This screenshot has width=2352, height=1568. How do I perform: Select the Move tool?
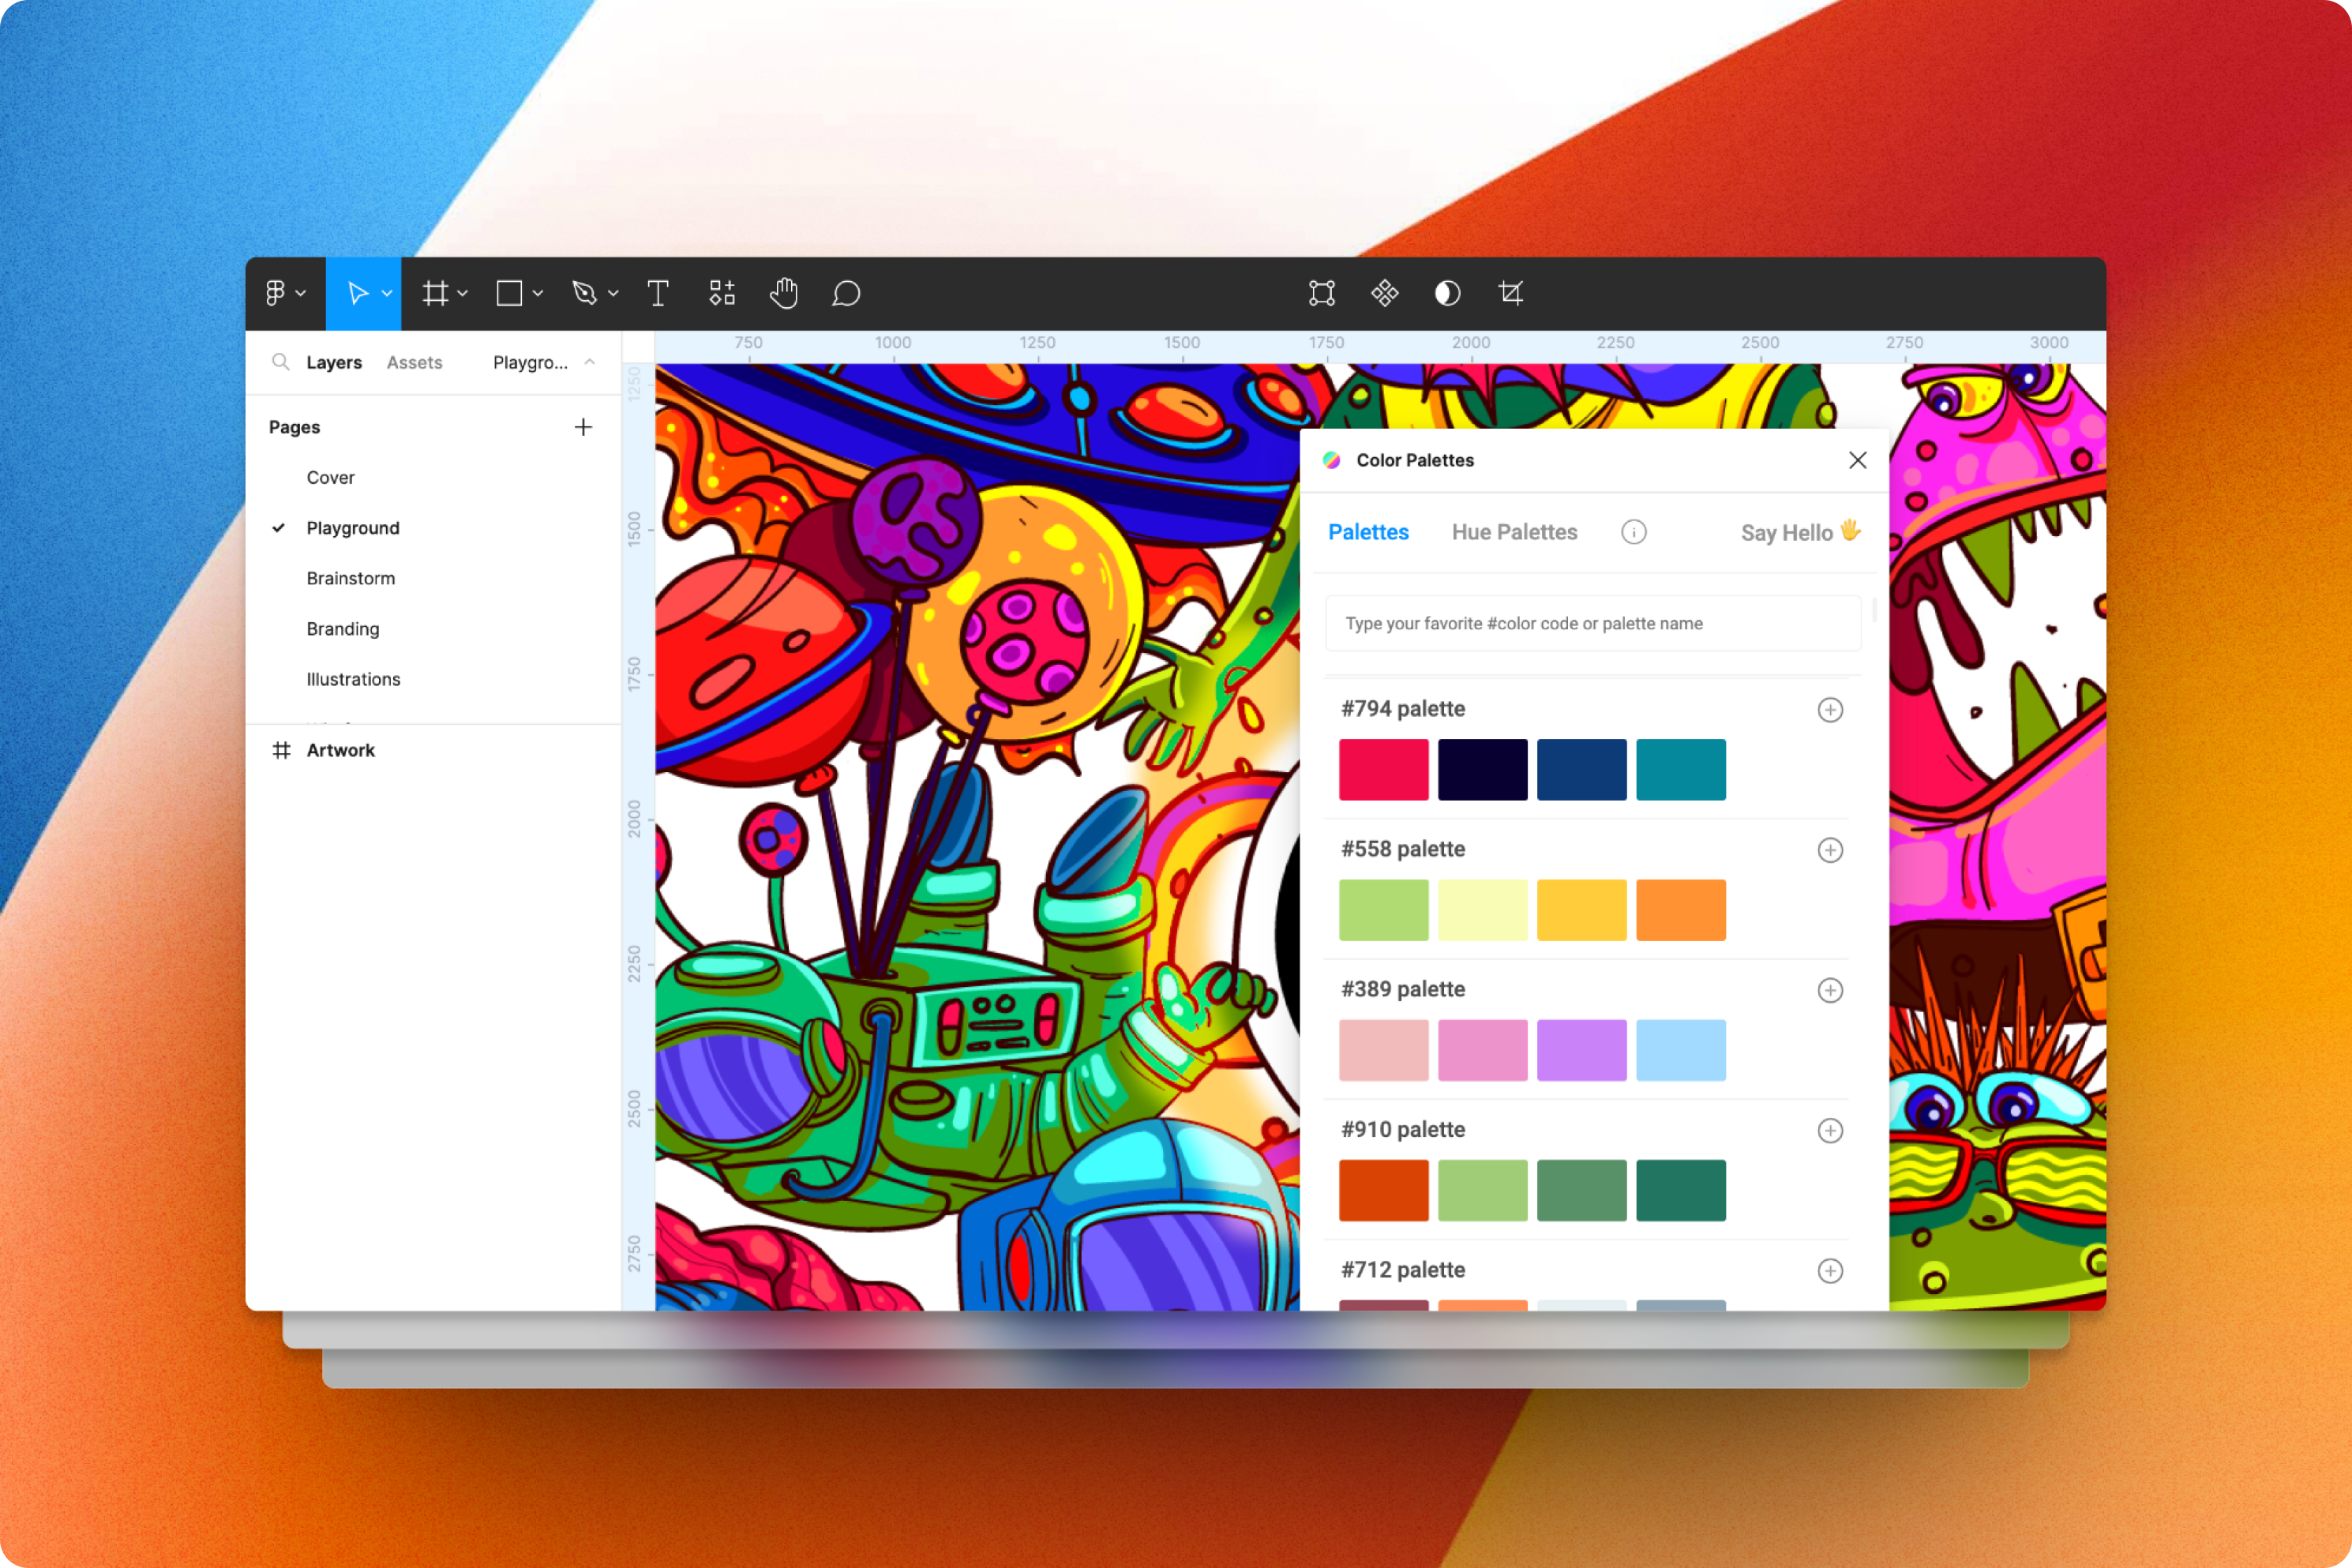362,293
